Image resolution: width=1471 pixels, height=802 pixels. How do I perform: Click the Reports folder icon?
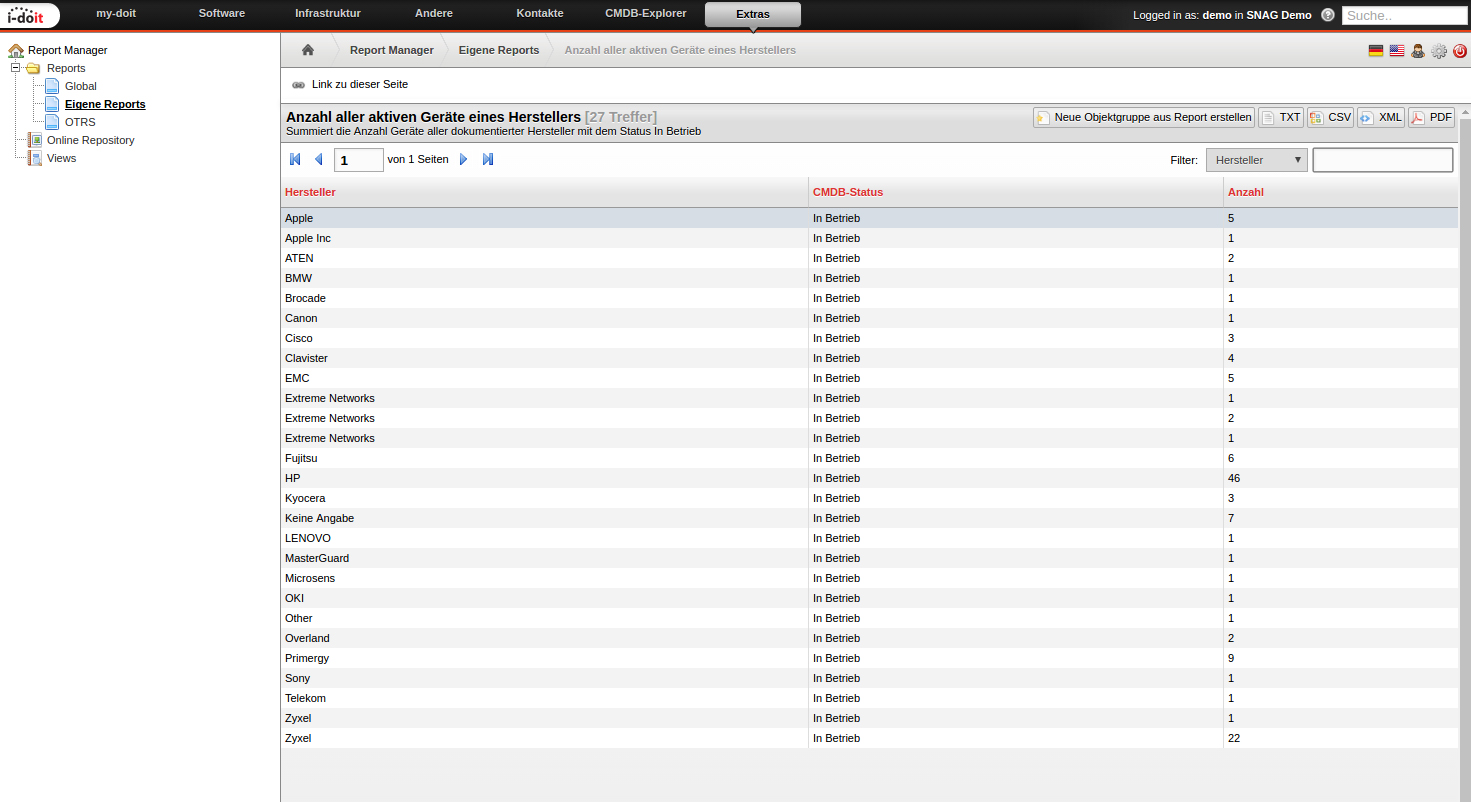pyautogui.click(x=33, y=68)
